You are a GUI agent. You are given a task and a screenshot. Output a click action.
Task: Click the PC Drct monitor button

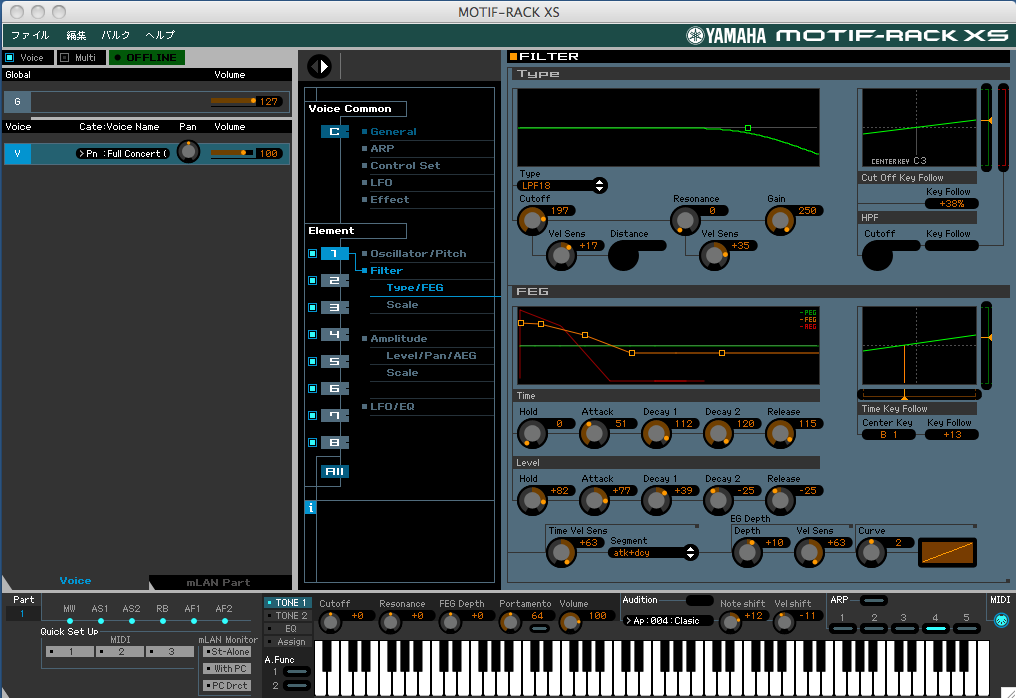tap(227, 686)
